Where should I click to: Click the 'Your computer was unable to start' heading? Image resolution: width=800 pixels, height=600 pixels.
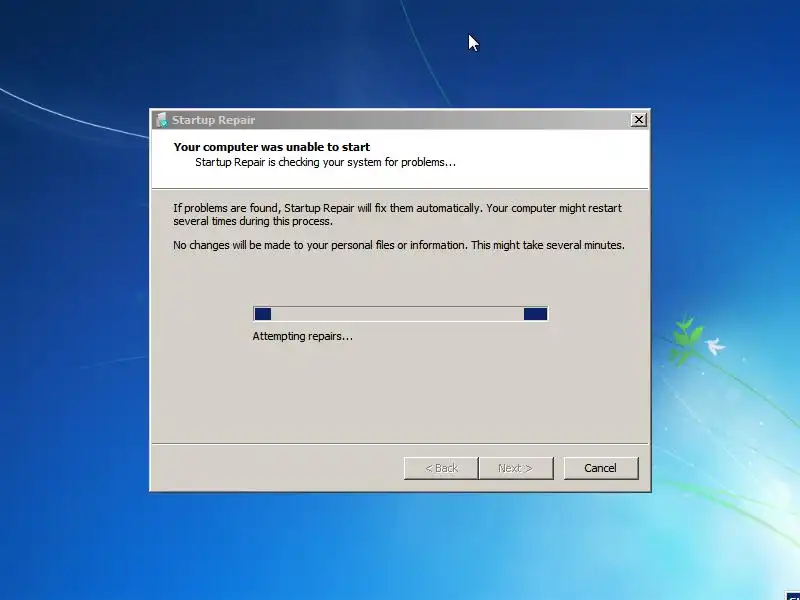point(271,147)
